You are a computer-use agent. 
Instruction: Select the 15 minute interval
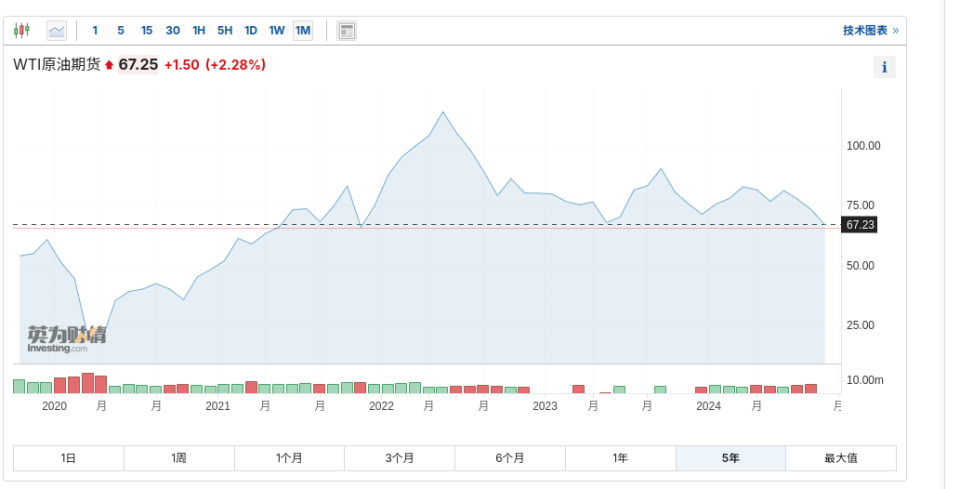[146, 30]
